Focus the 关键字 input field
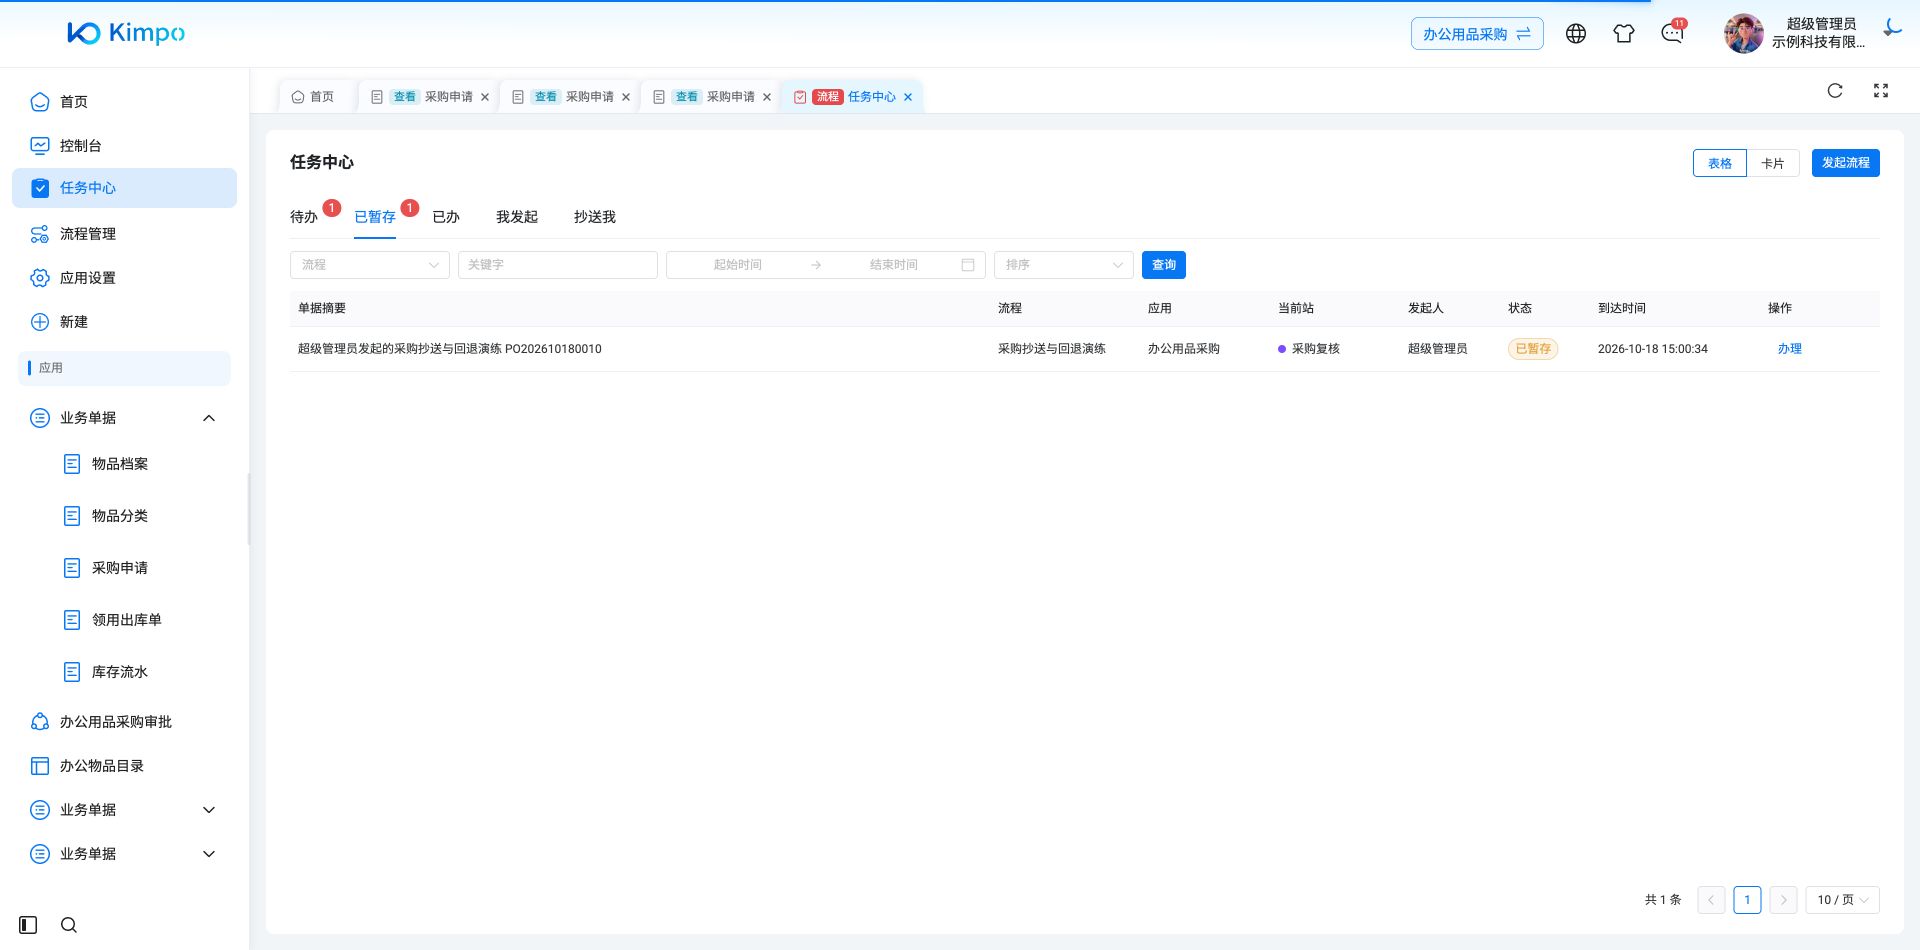Viewport: 1920px width, 950px height. coord(558,265)
